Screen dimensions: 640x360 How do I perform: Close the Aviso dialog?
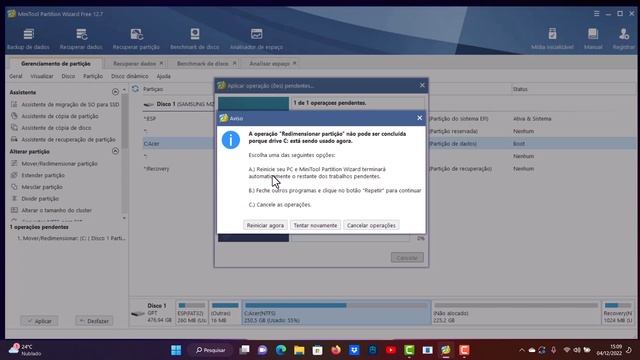click(420, 118)
